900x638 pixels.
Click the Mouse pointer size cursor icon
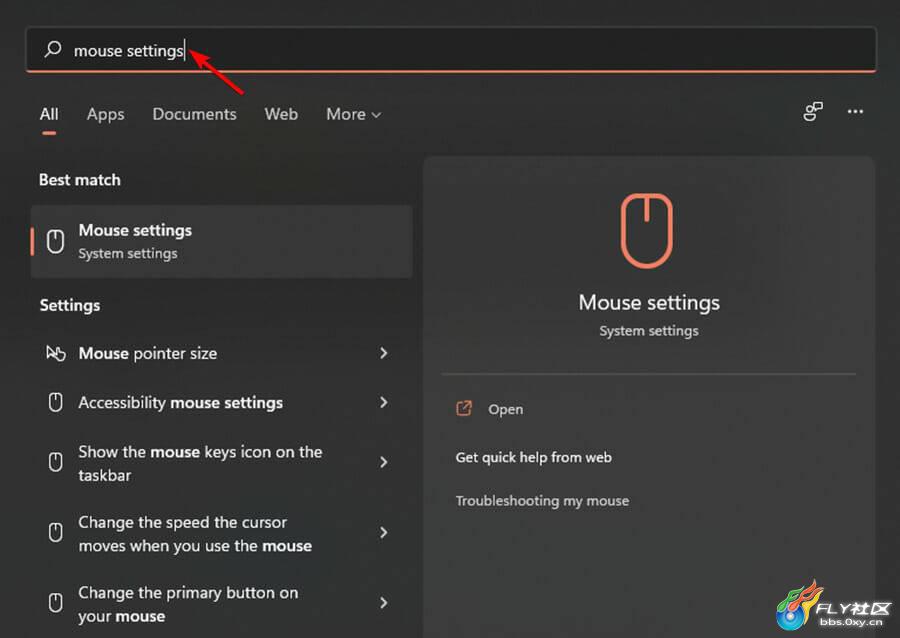(x=56, y=353)
